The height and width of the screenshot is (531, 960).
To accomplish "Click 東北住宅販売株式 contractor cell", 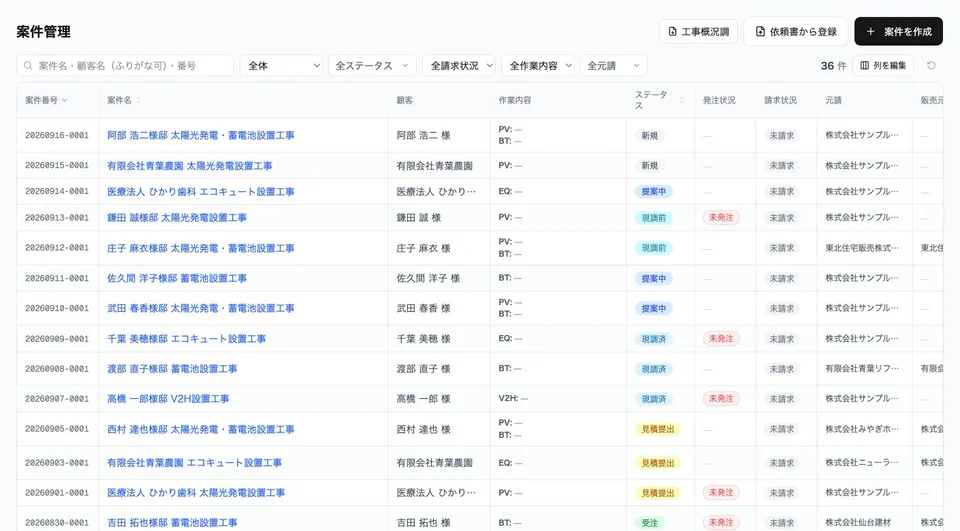I will [862, 248].
